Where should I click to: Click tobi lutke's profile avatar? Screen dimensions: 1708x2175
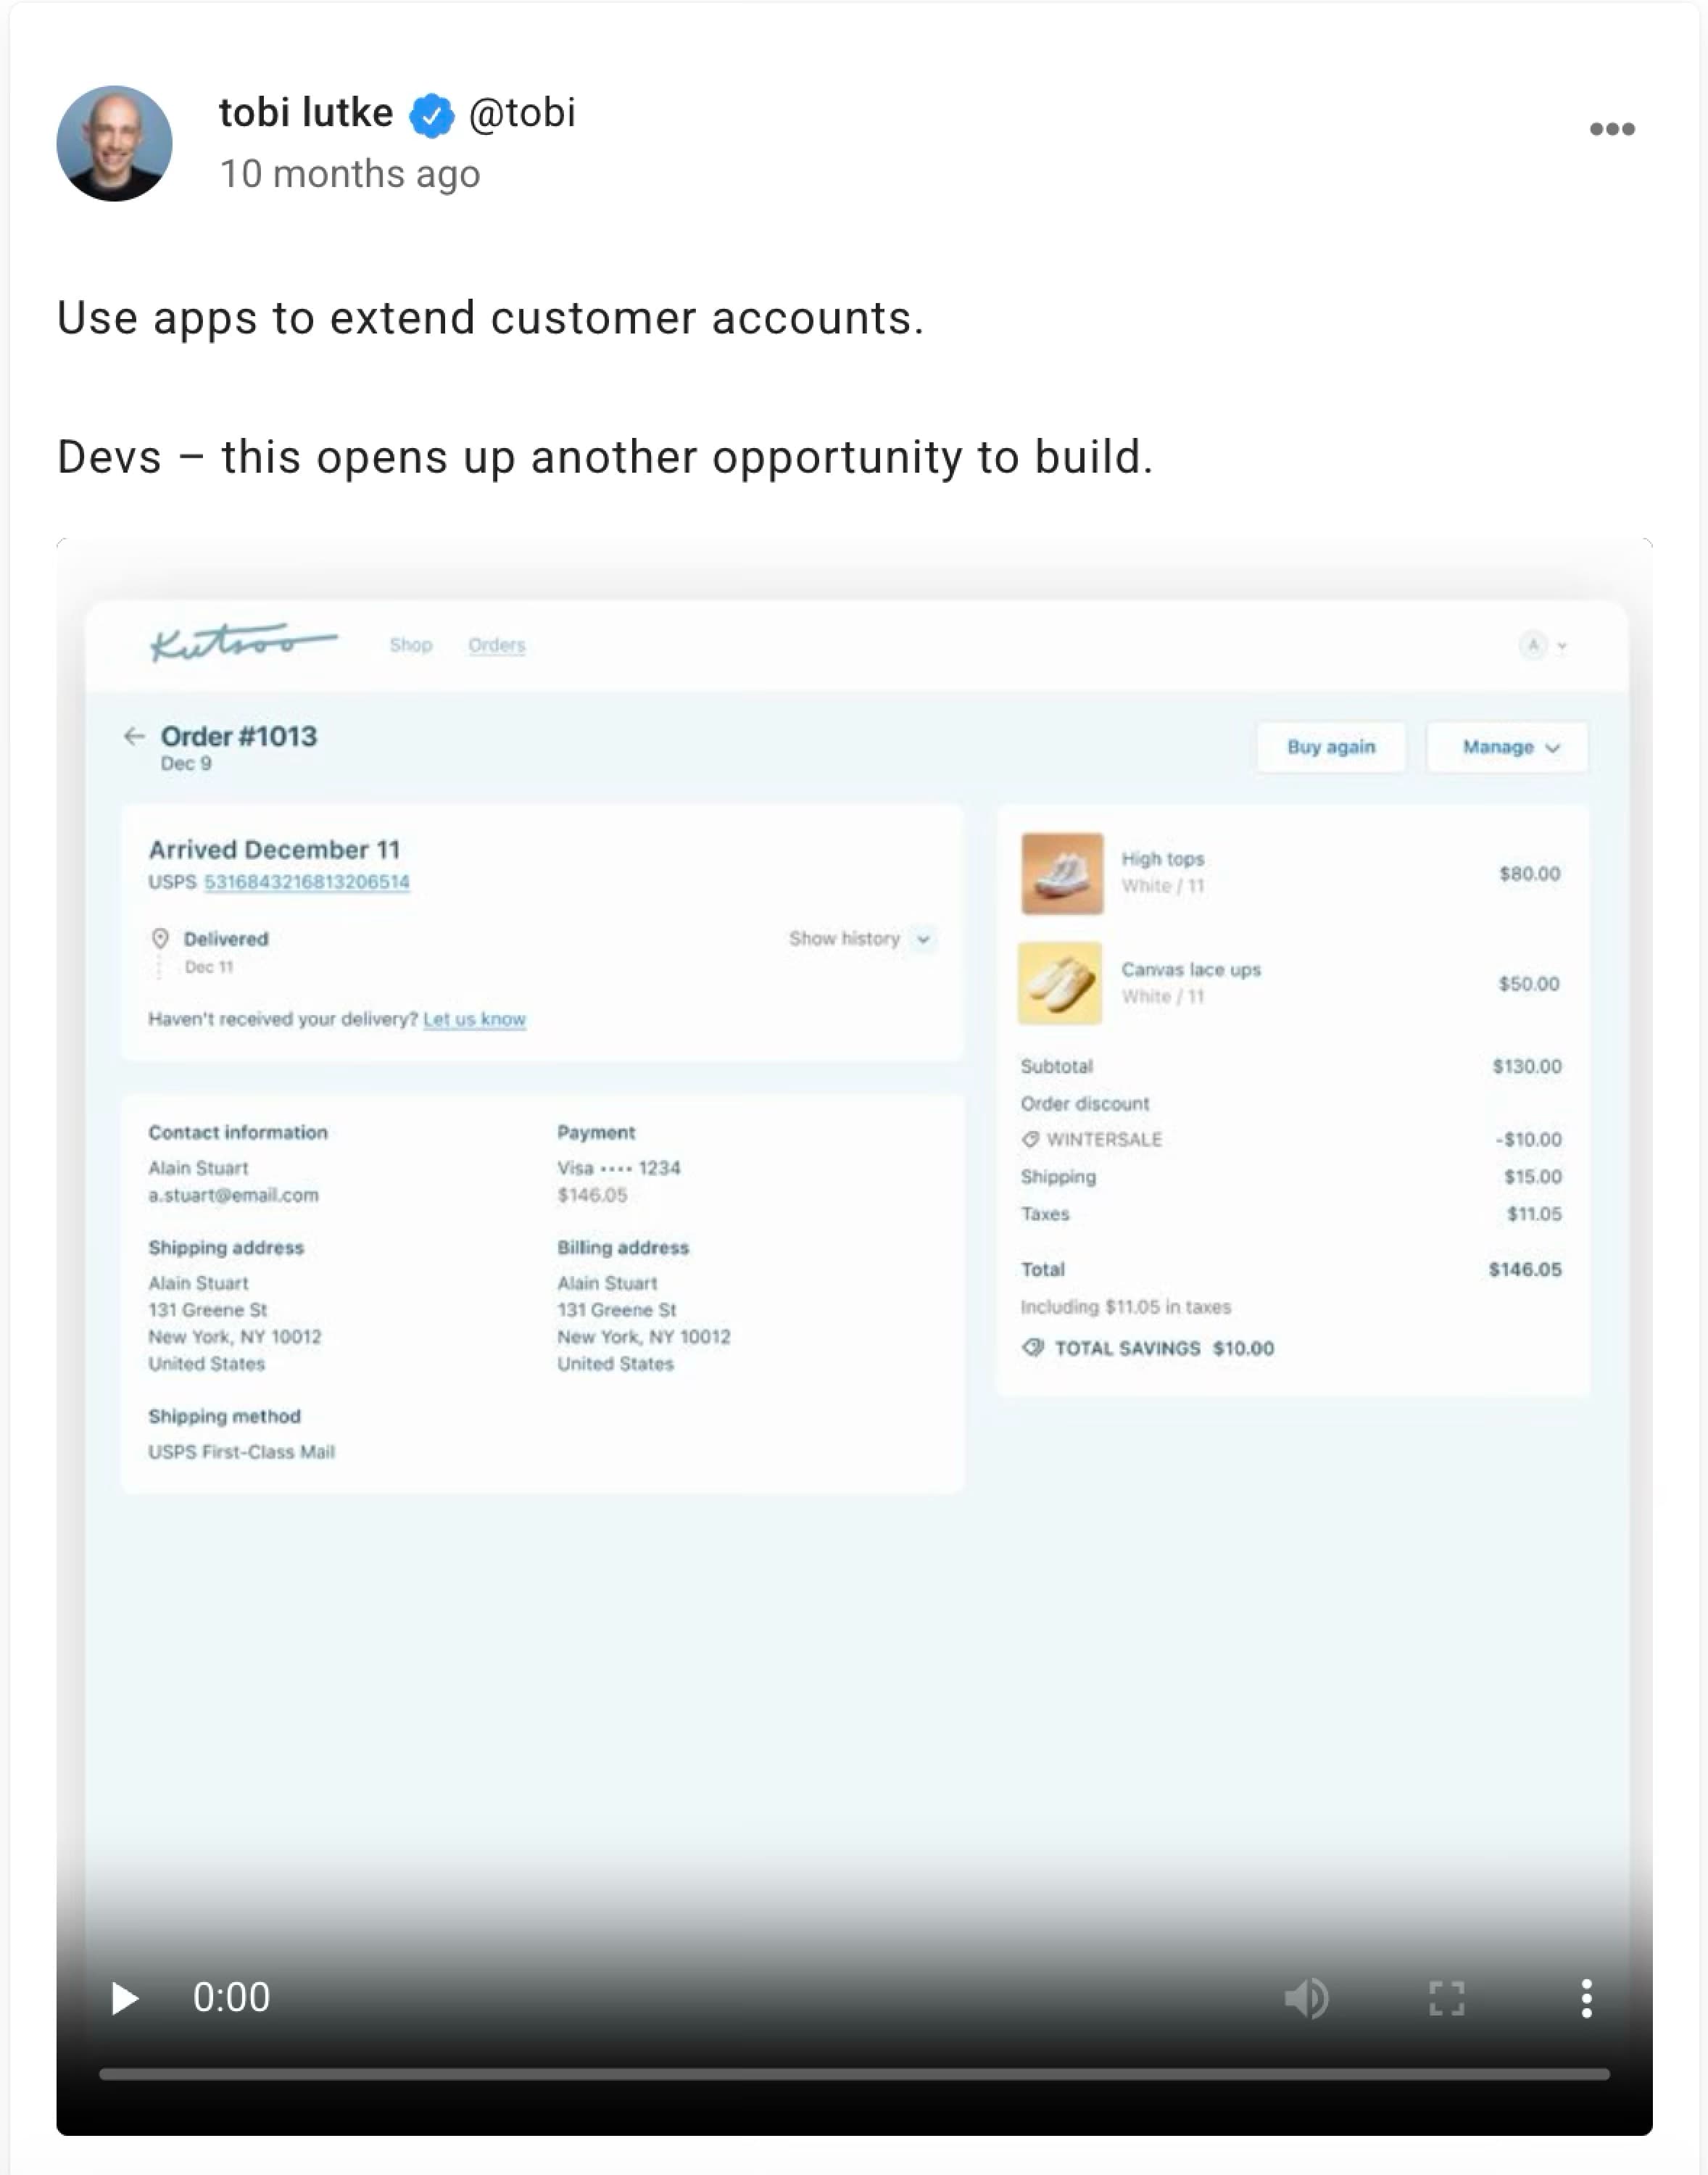tap(114, 143)
